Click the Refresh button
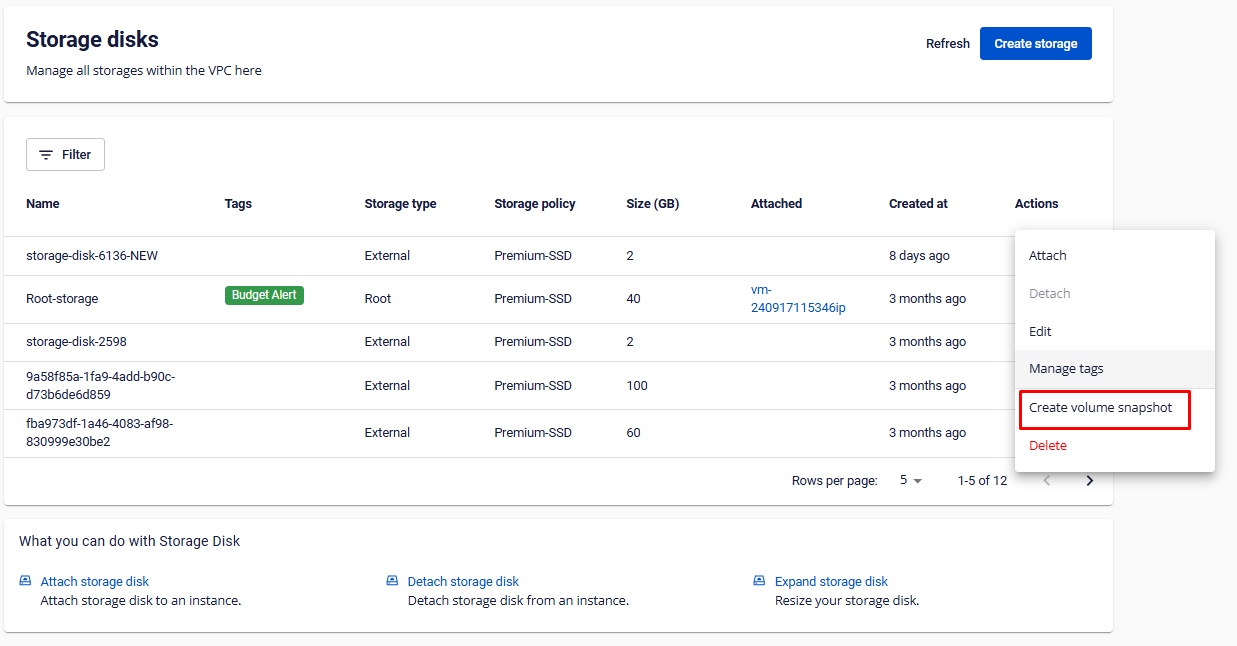 click(947, 44)
